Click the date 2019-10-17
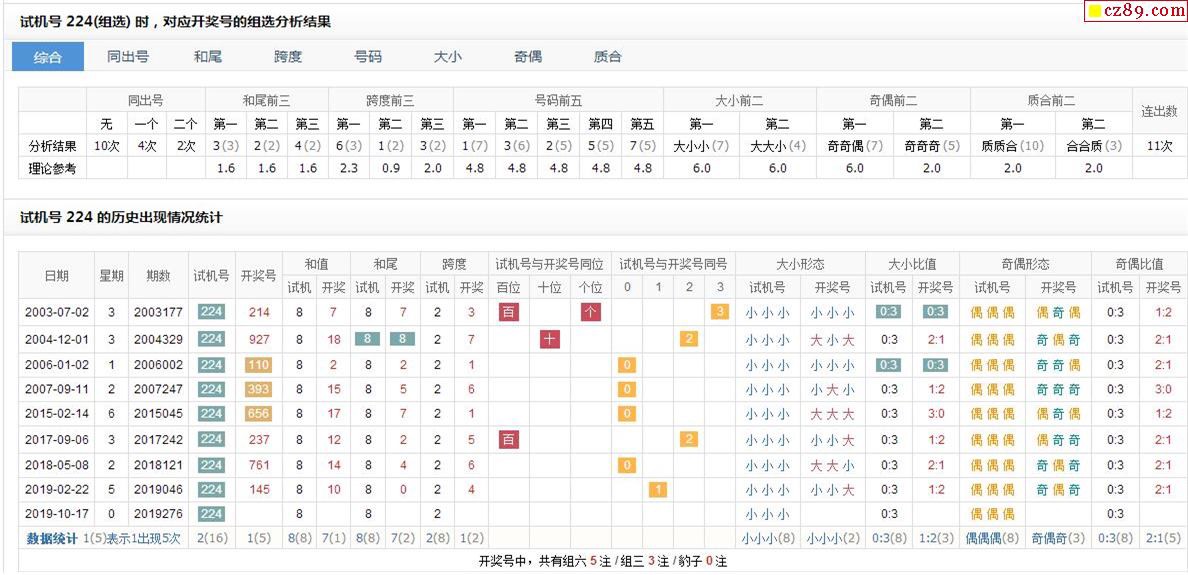The width and height of the screenshot is (1188, 575). [x=57, y=514]
